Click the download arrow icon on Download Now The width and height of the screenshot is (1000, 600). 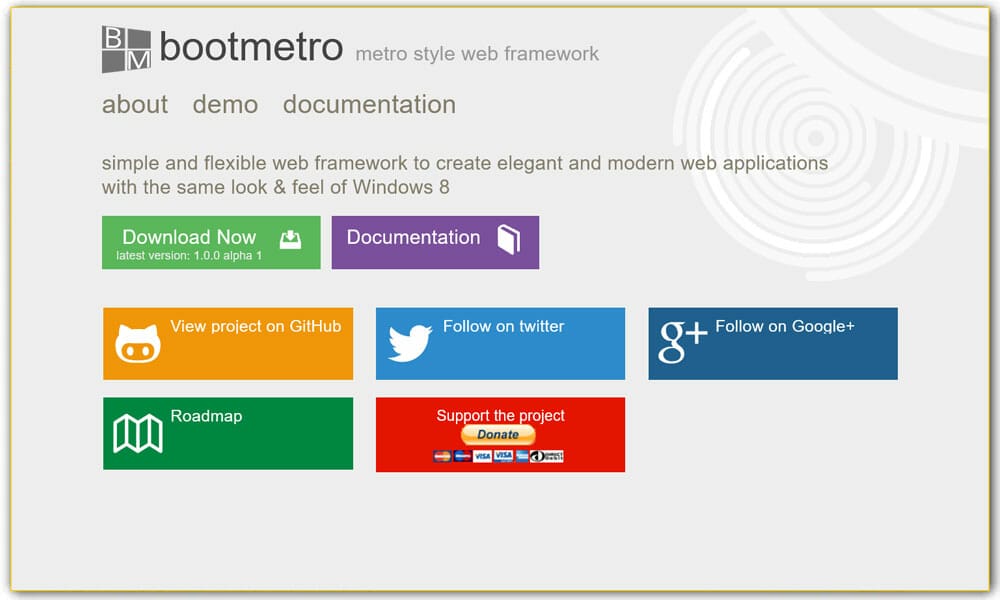click(x=289, y=237)
